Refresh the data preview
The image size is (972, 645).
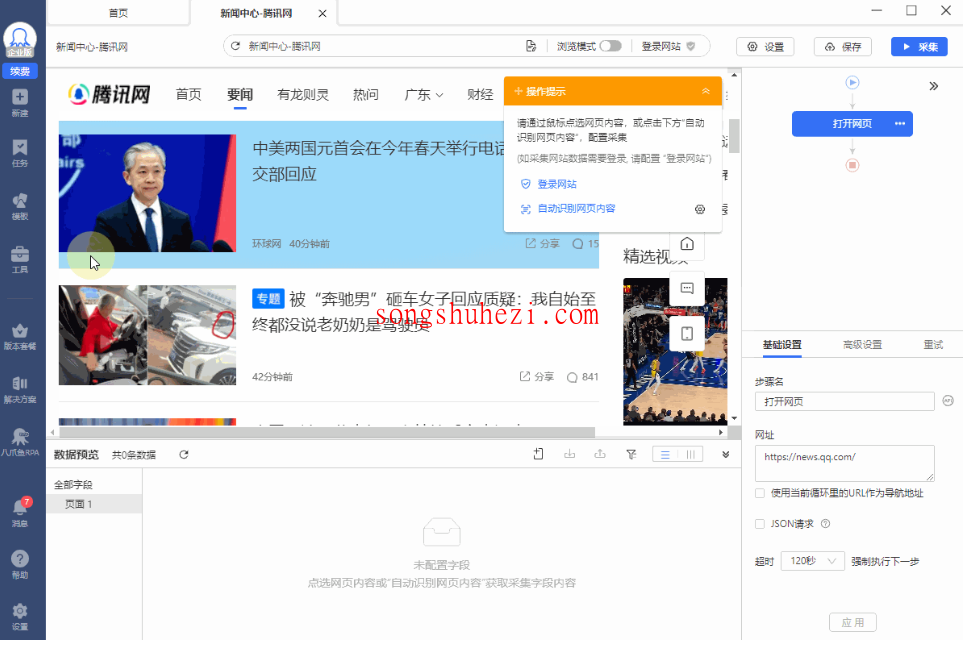click(183, 455)
